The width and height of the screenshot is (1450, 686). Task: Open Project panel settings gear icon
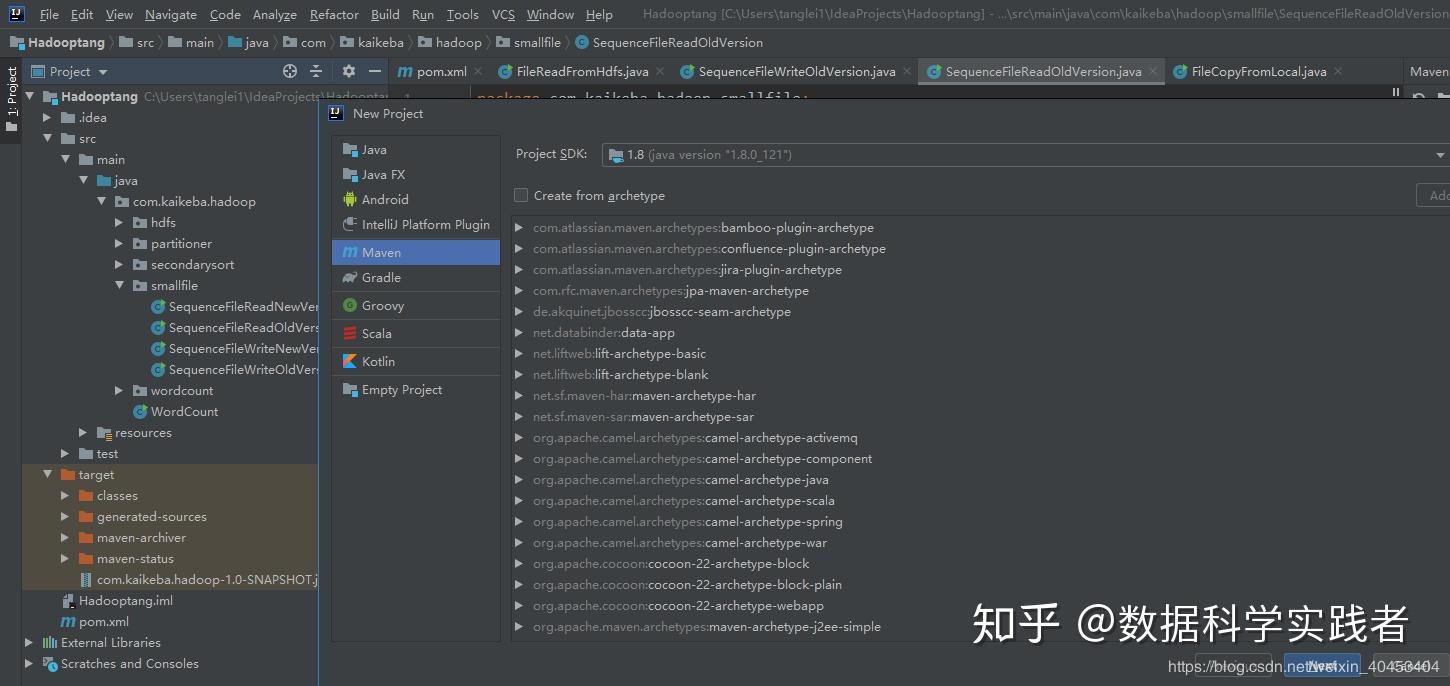tap(348, 71)
